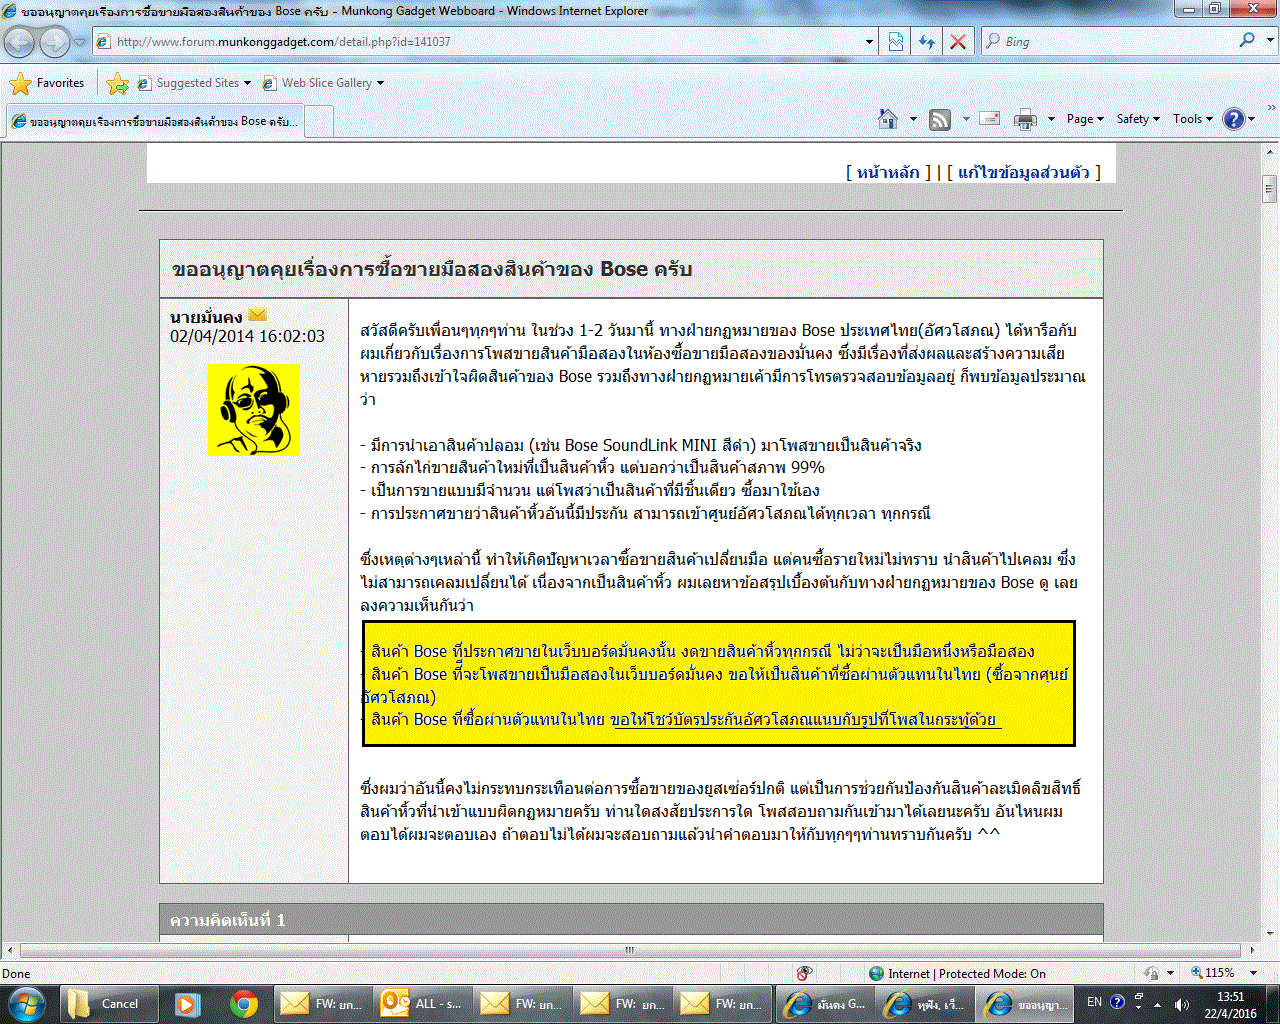Click the popup blocker icon in status bar

pyautogui.click(x=804, y=973)
